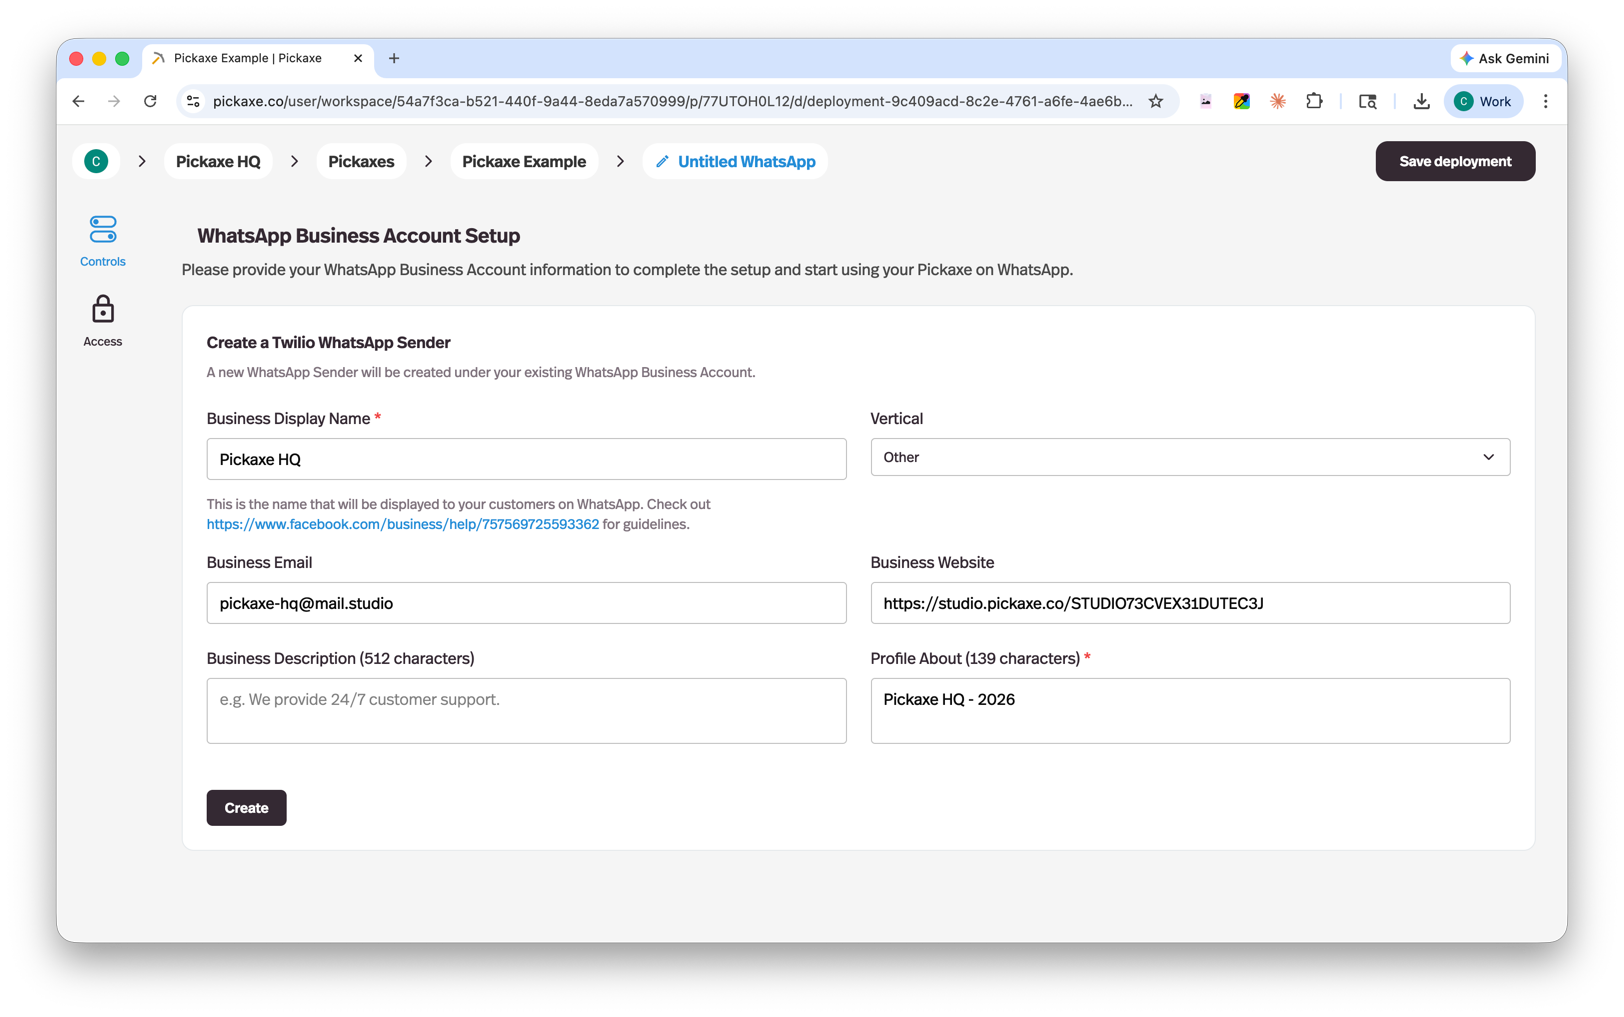Open the browser kebab menu
1624x1017 pixels.
coord(1546,101)
